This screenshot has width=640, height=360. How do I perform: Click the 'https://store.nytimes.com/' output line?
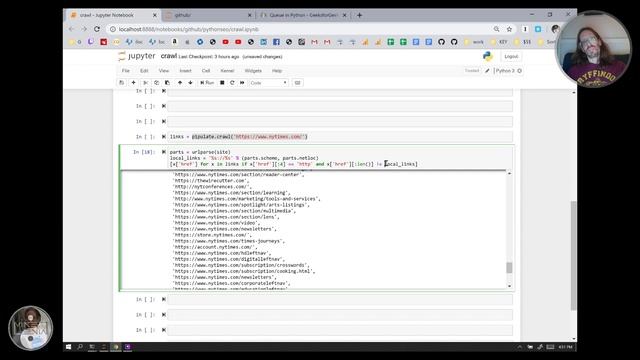[212, 235]
